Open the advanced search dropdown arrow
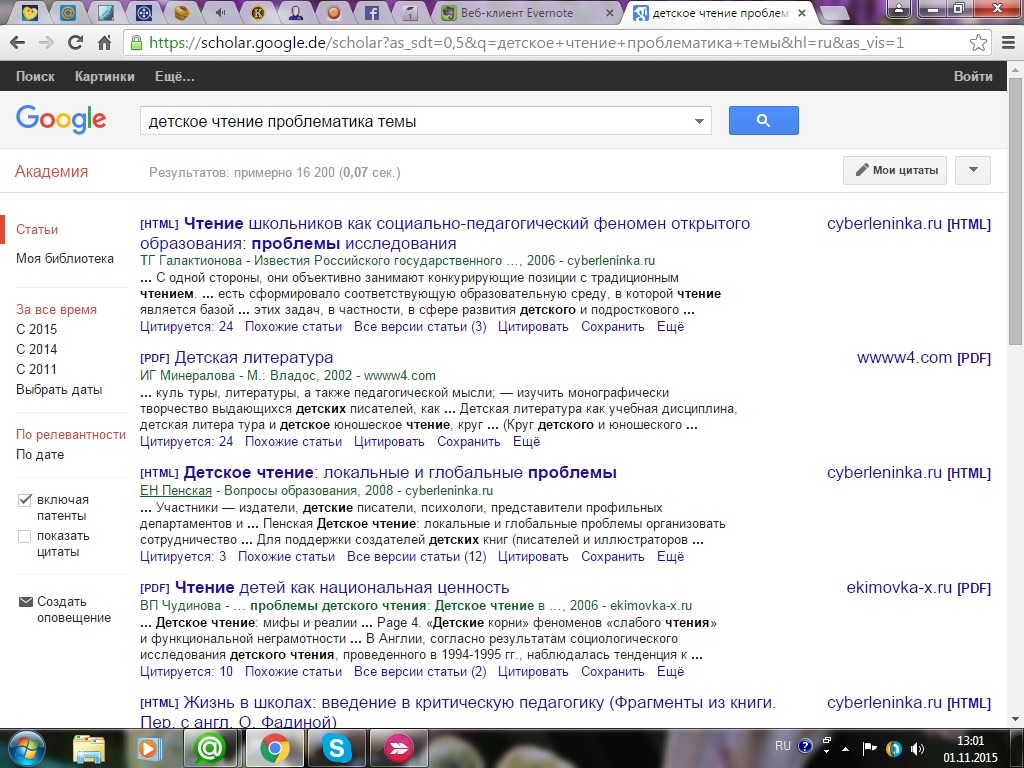1024x768 pixels. tap(699, 121)
